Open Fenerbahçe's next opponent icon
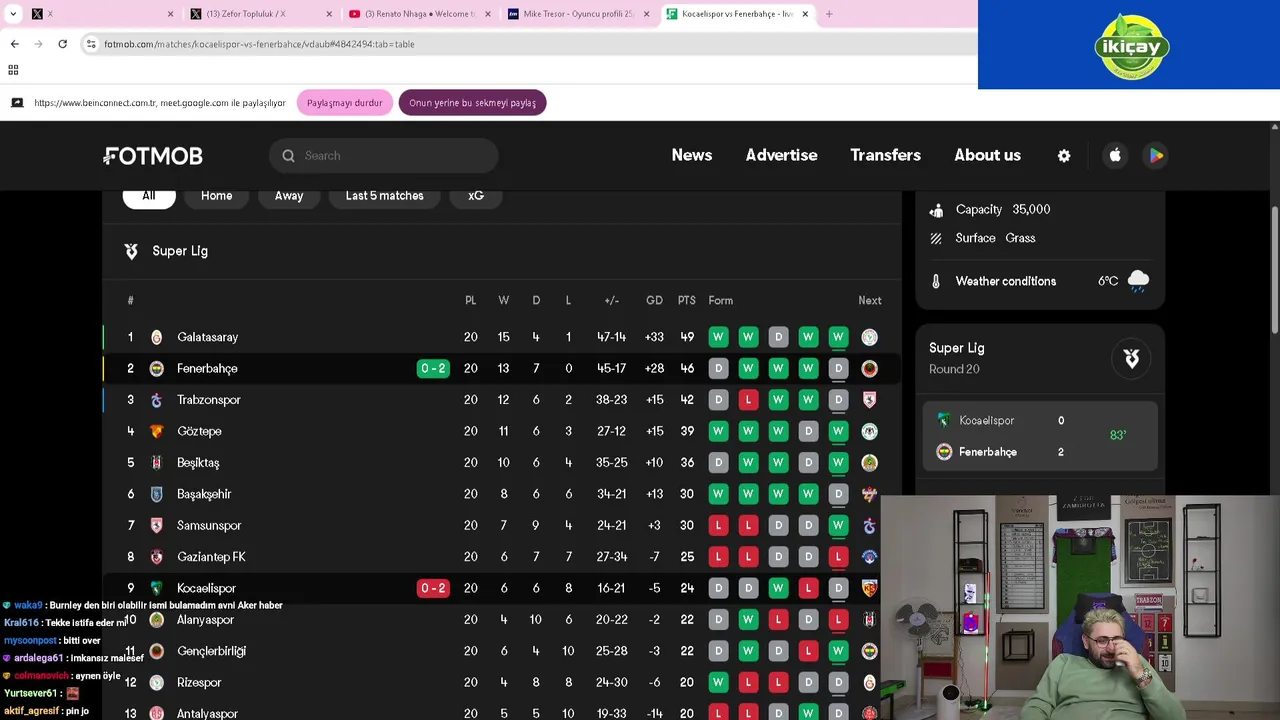1280x720 pixels. 869,369
